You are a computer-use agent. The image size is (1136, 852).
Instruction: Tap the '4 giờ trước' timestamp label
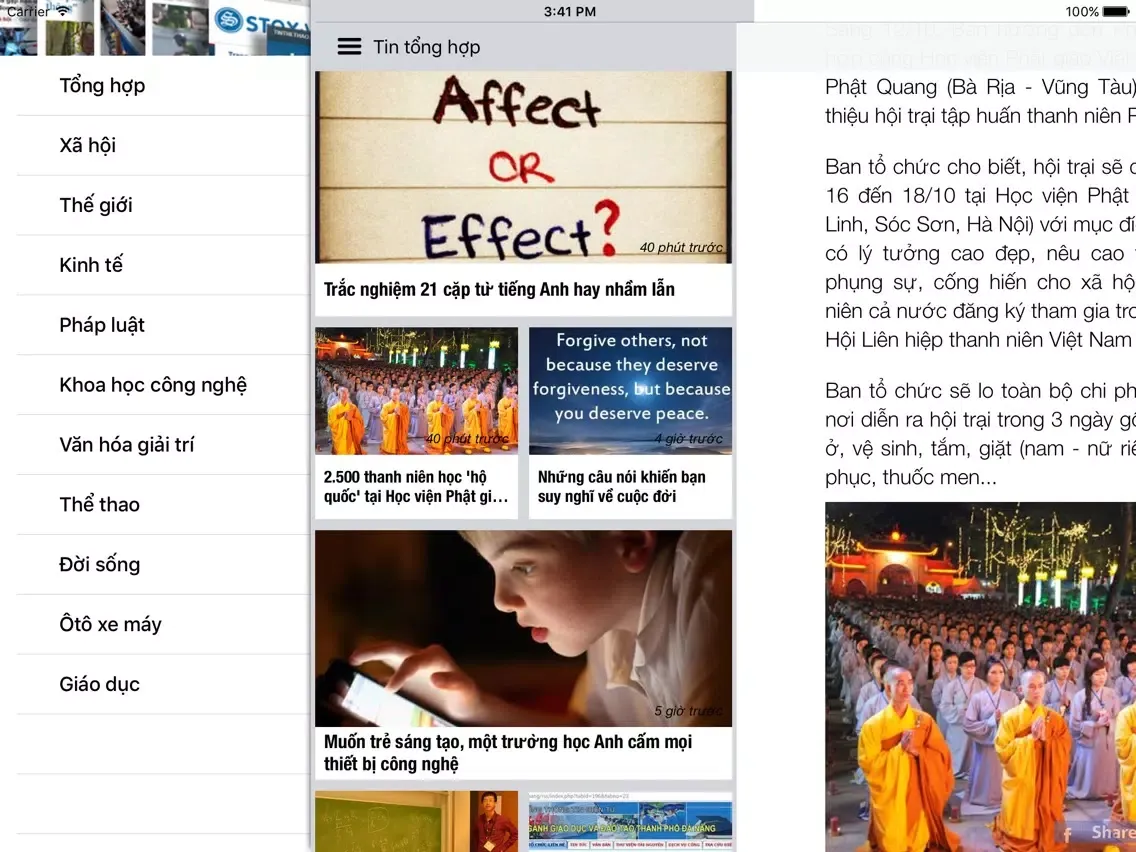pyautogui.click(x=688, y=439)
